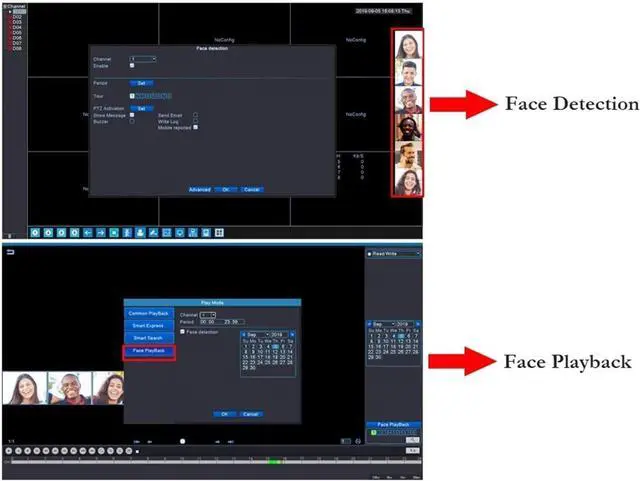Go to previous month in Play Mode calendar
Image resolution: width=640 pixels, height=481 pixels.
pos(243,334)
